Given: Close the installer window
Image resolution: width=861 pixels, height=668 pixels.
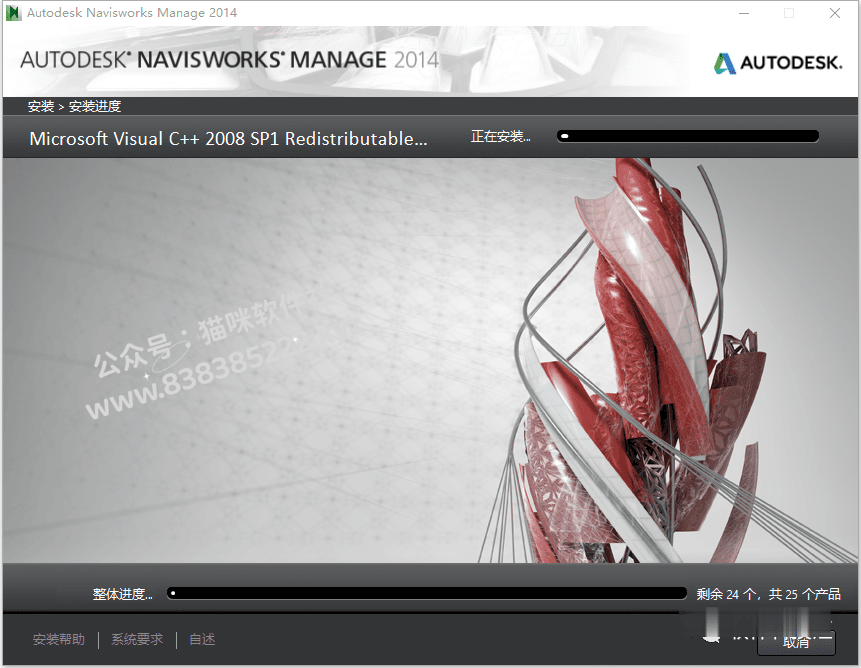Looking at the screenshot, I should point(835,13).
